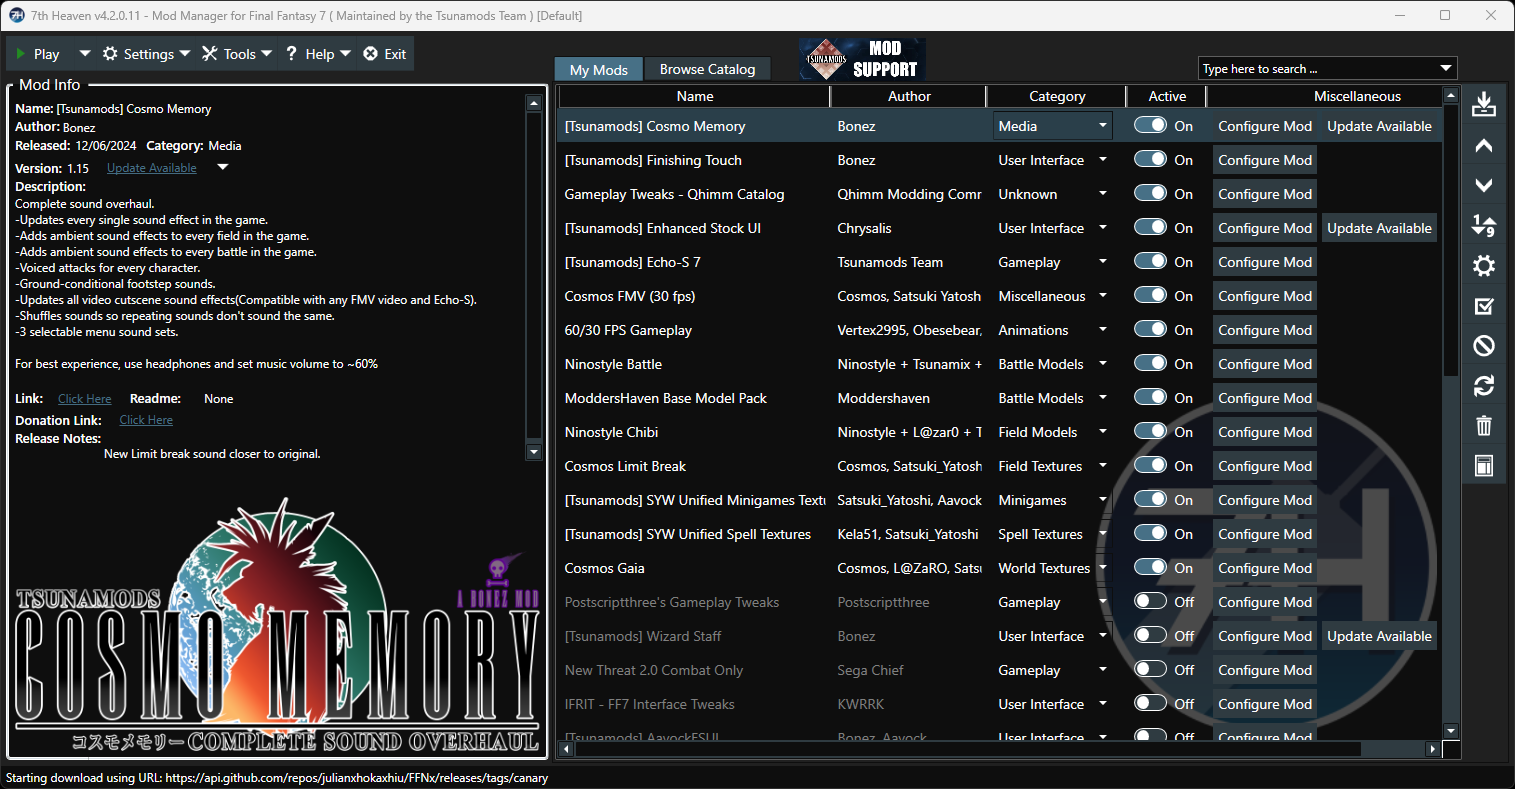Select the SYW Unified Spell Textures row

pos(999,534)
